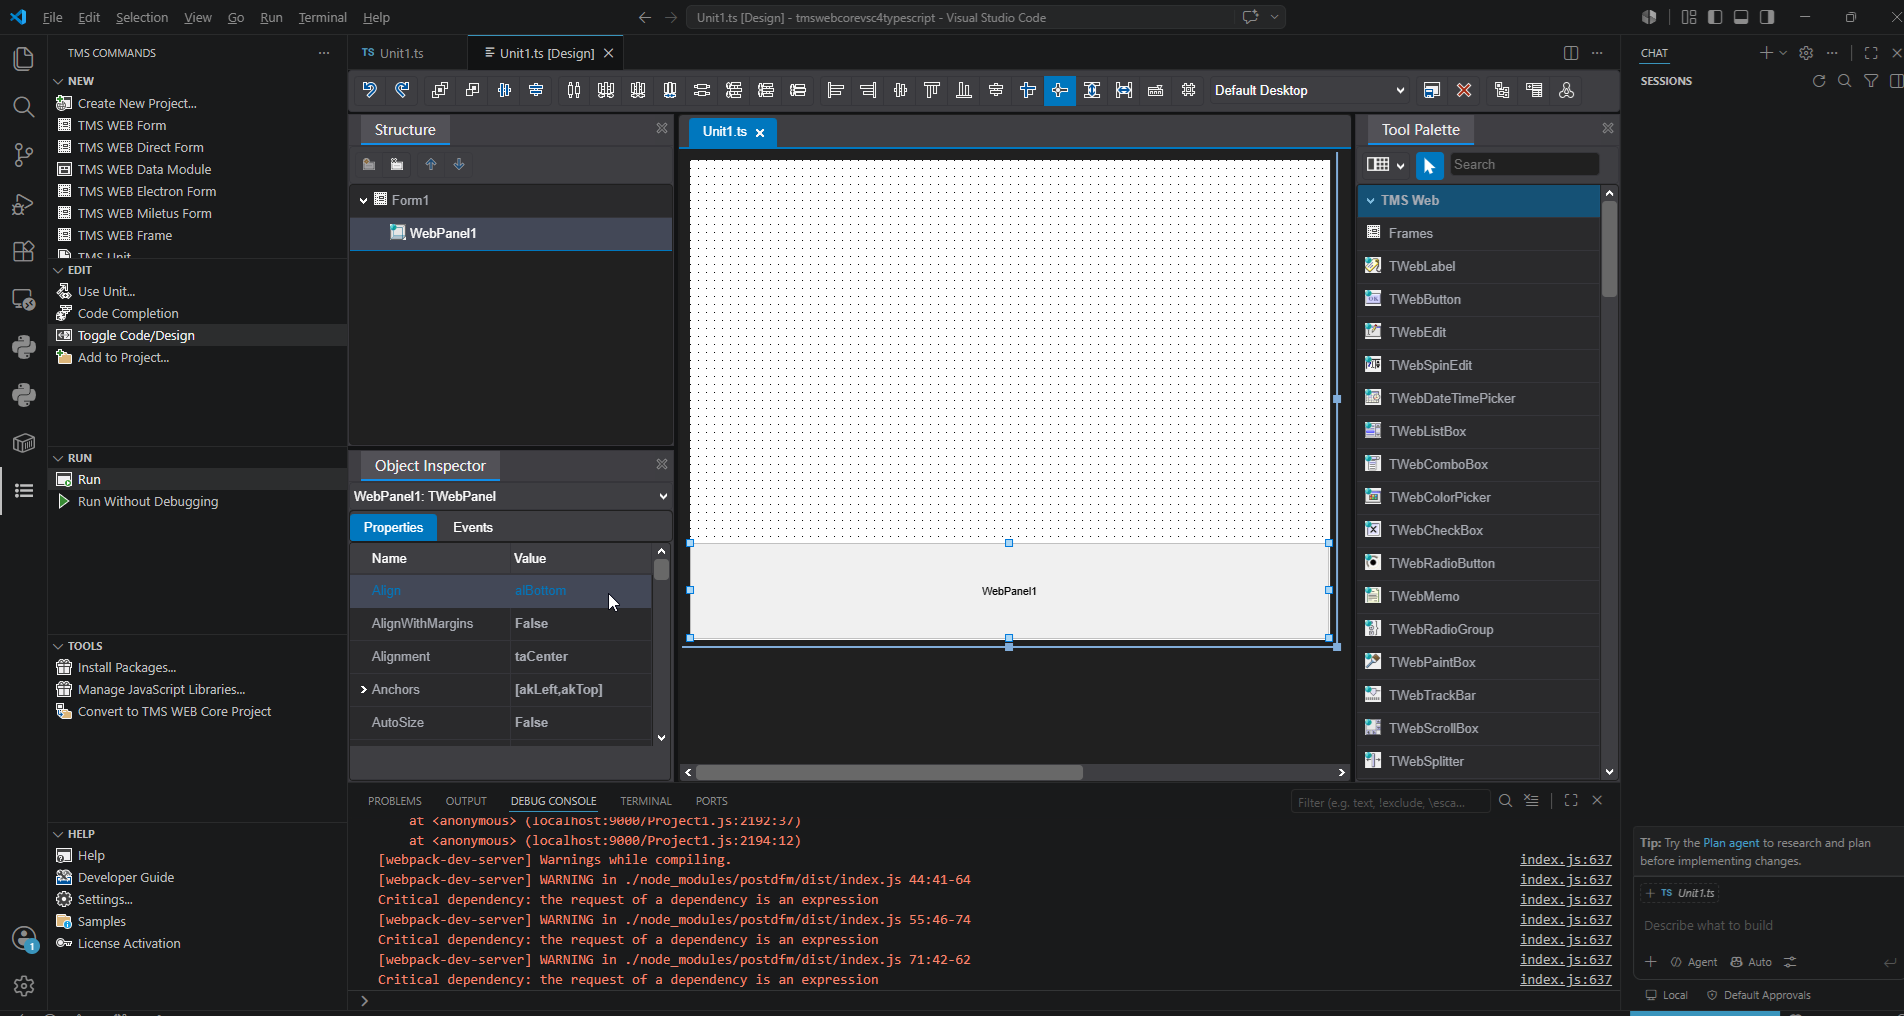Collapse the NEW section in TMS Commands

tap(58, 81)
